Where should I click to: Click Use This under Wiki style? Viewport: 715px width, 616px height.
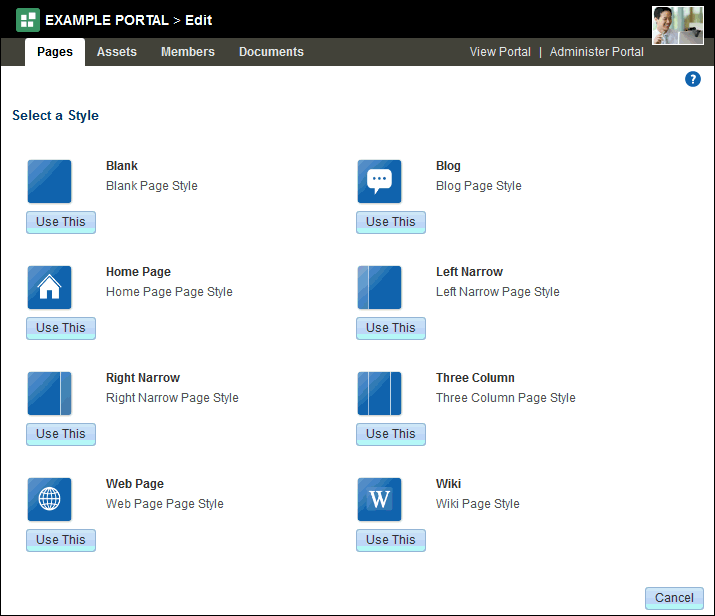(x=391, y=540)
